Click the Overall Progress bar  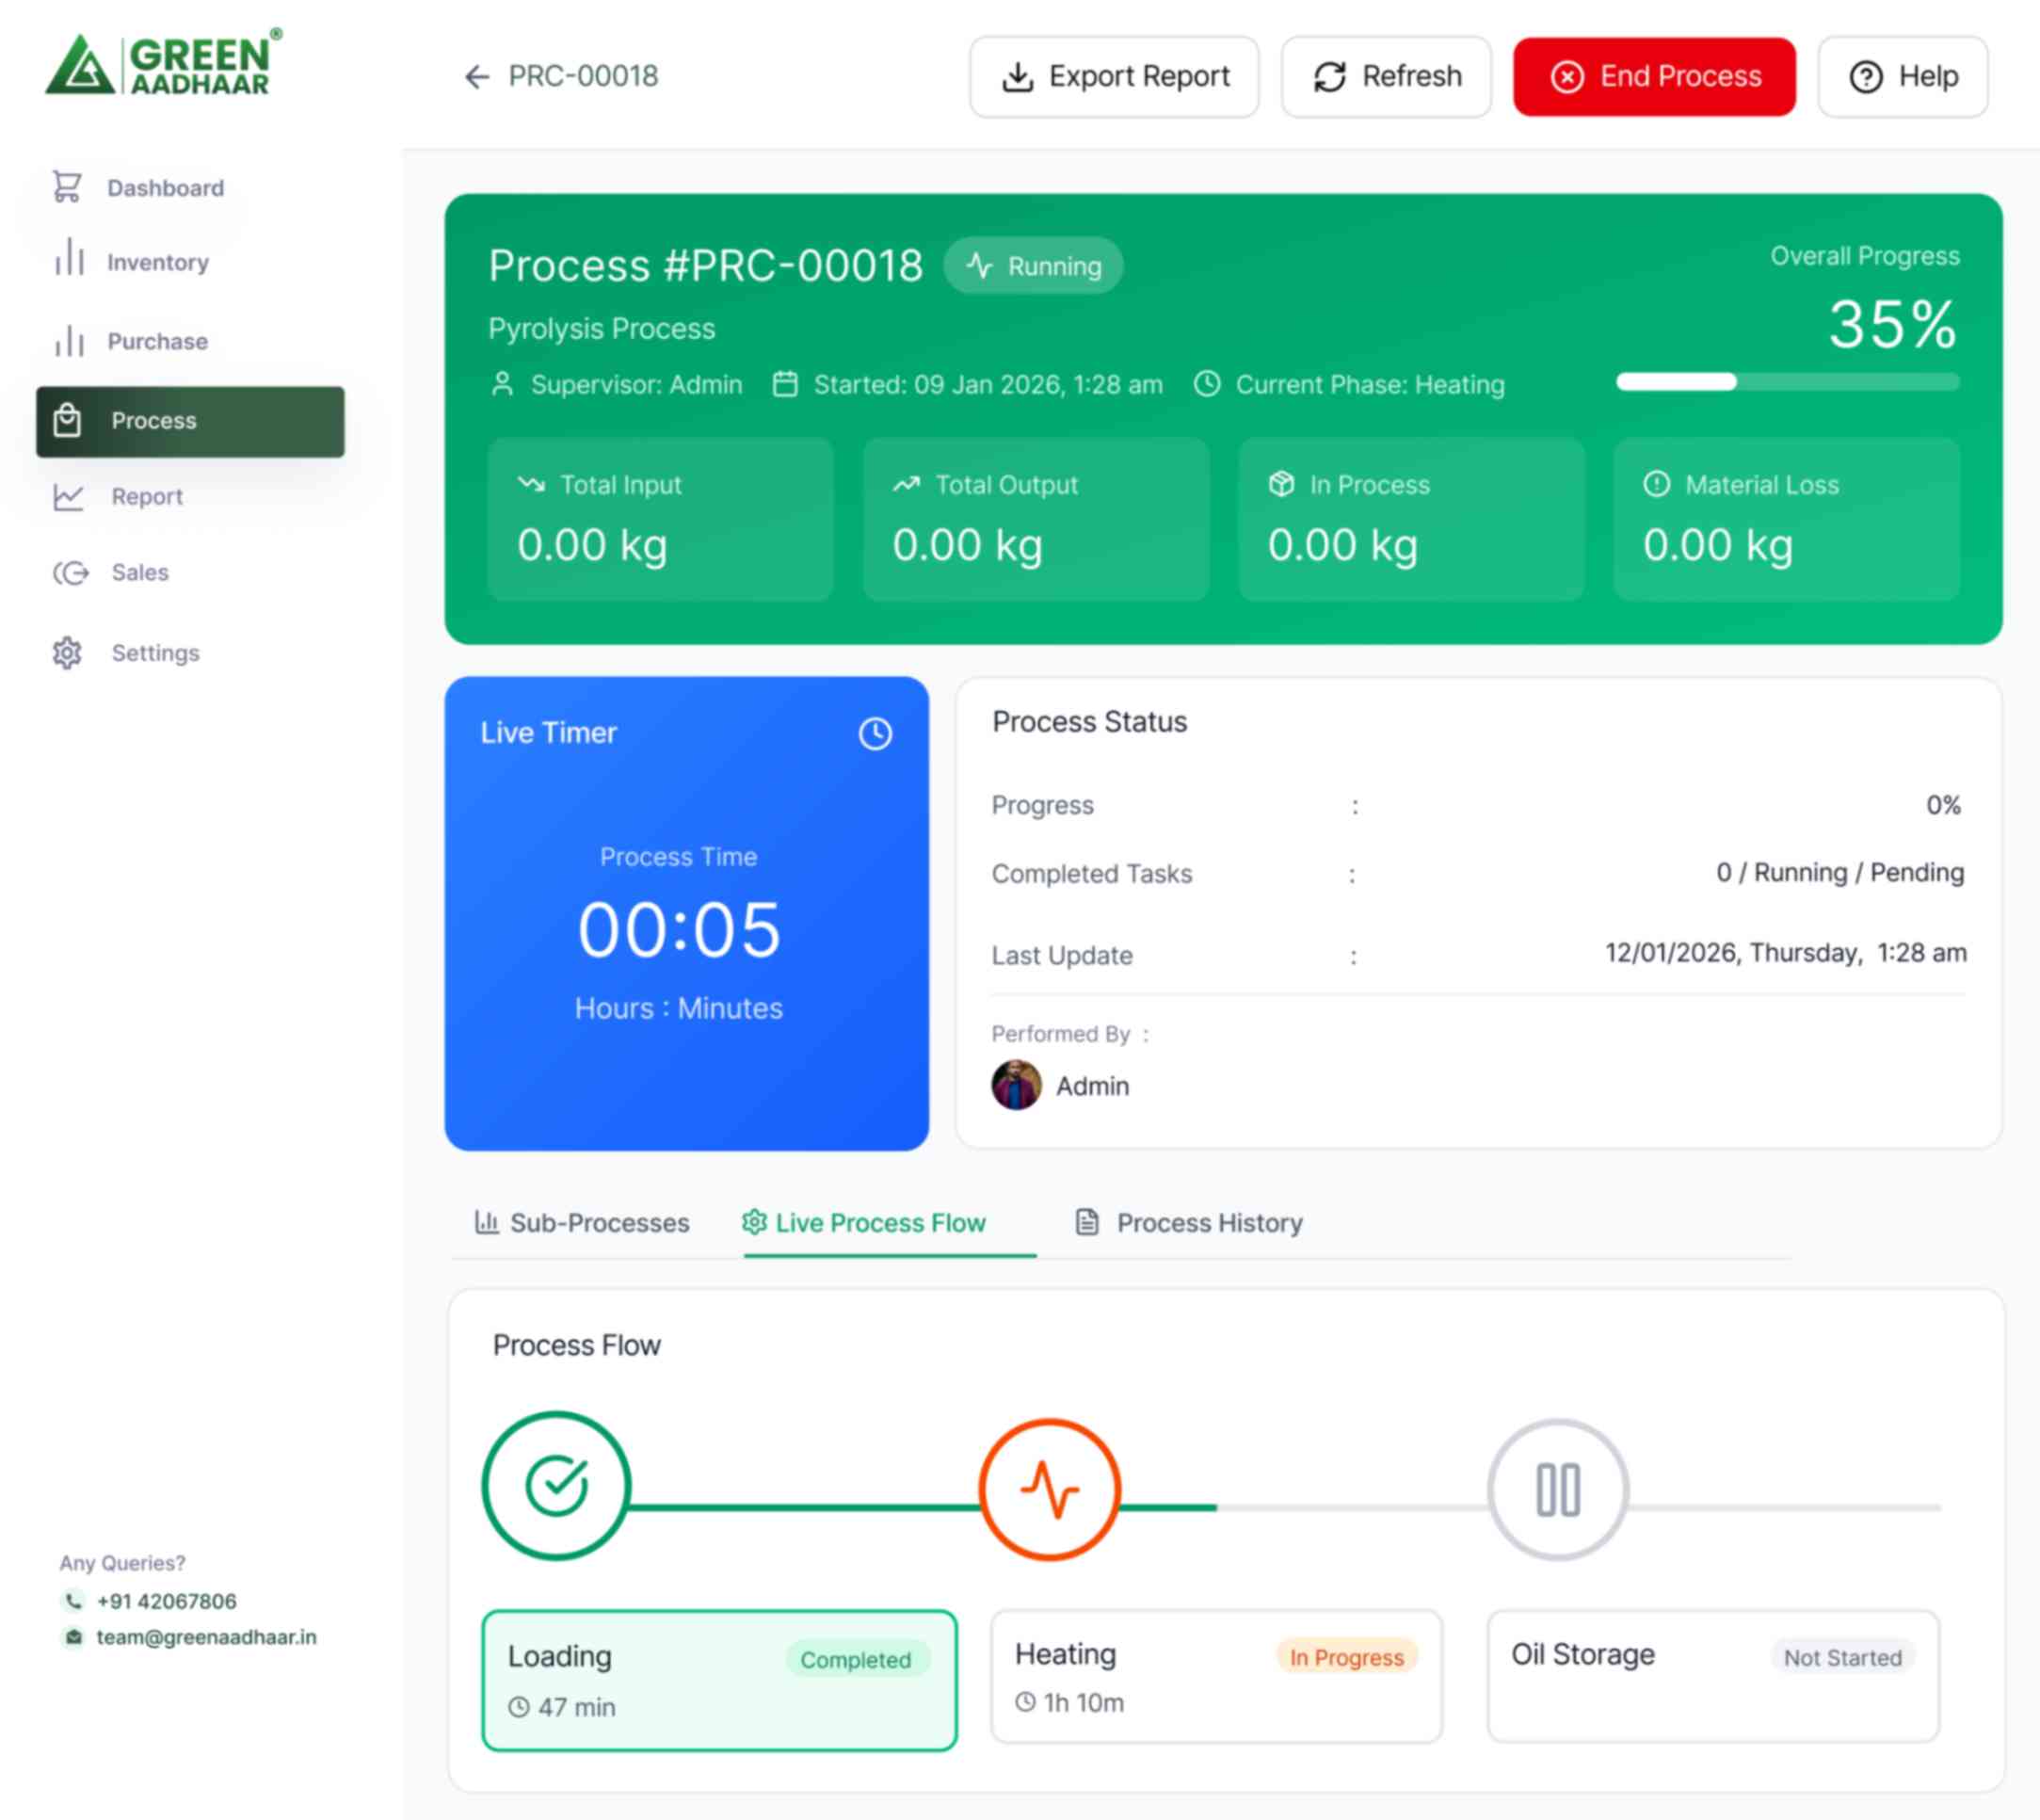pos(1788,381)
